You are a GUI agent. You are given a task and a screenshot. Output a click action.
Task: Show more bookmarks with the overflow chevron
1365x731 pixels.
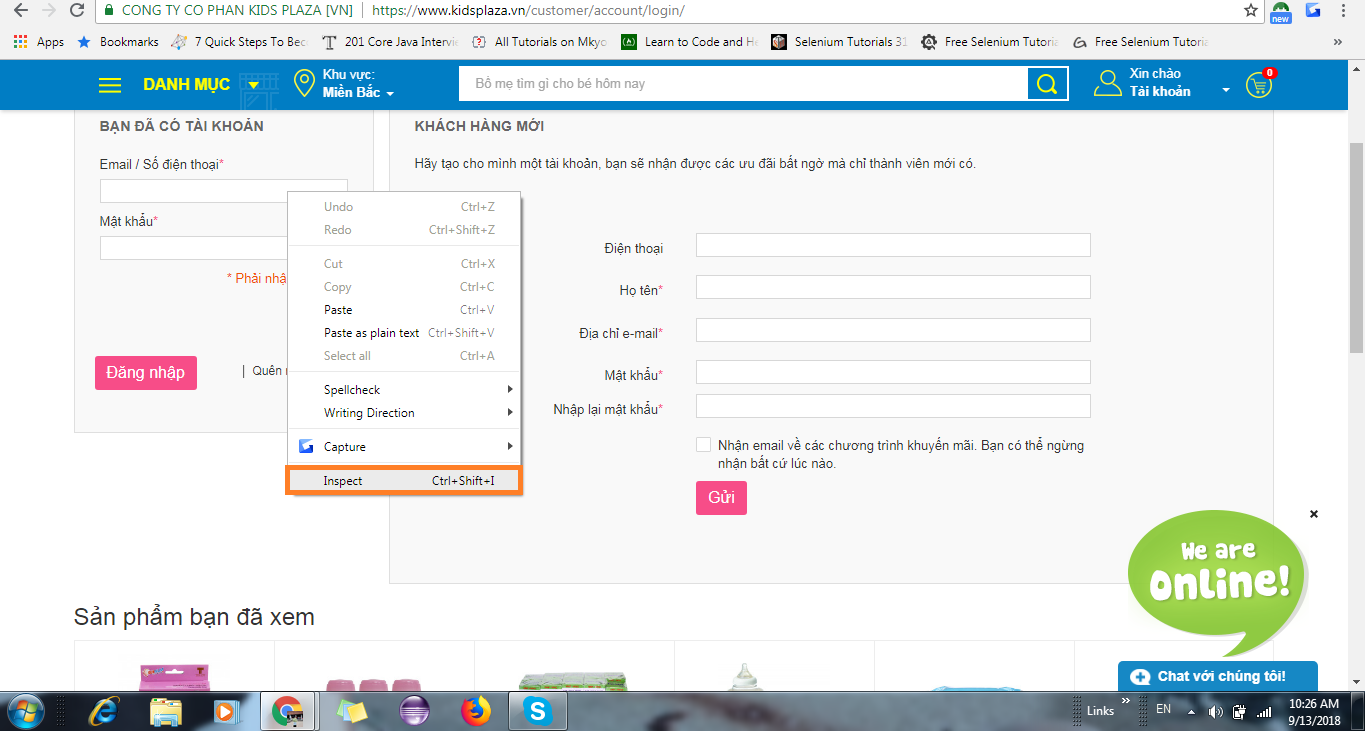coord(1338,42)
